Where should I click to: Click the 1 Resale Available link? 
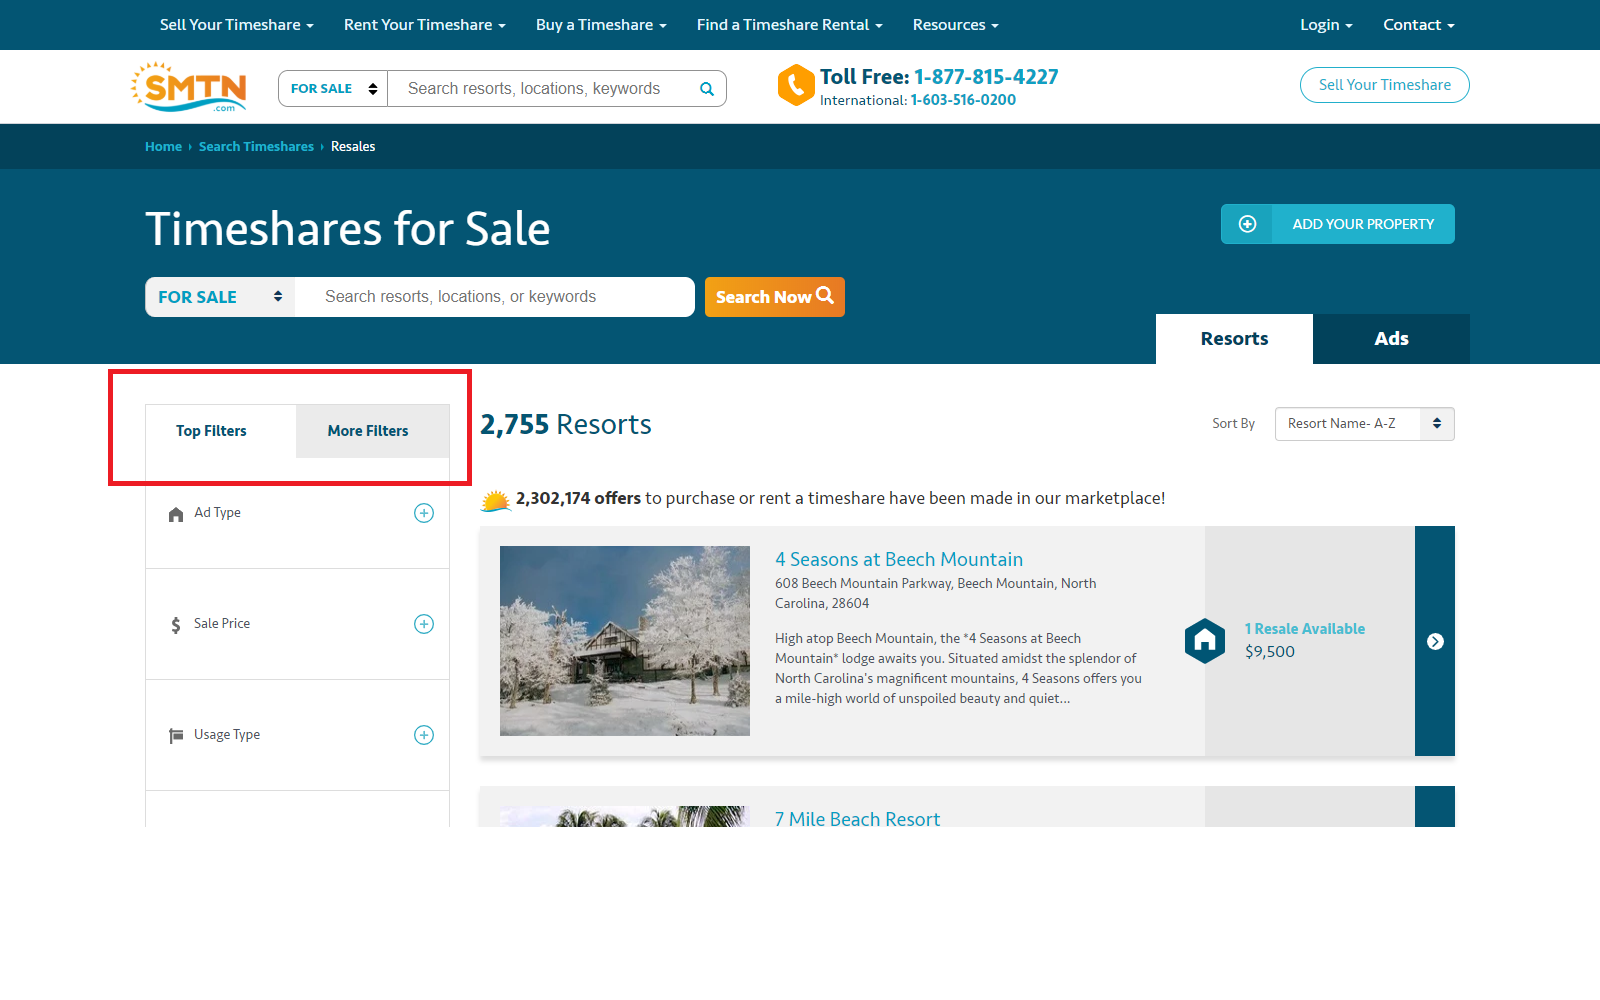(x=1305, y=629)
